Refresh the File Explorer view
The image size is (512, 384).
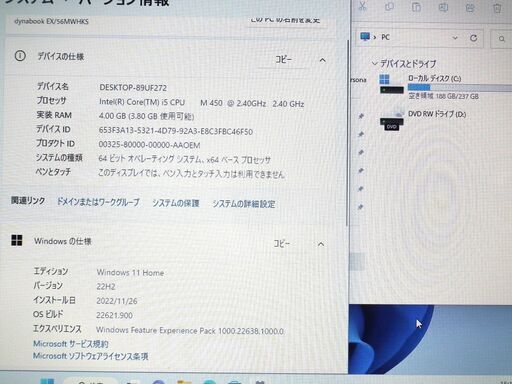[473, 38]
